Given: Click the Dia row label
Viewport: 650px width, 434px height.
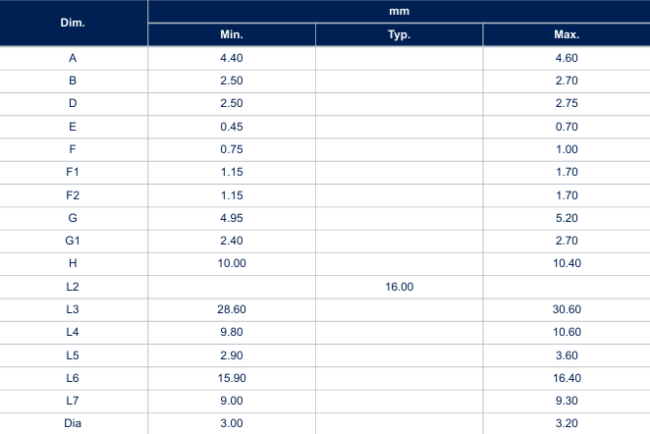Looking at the screenshot, I should tap(73, 424).
